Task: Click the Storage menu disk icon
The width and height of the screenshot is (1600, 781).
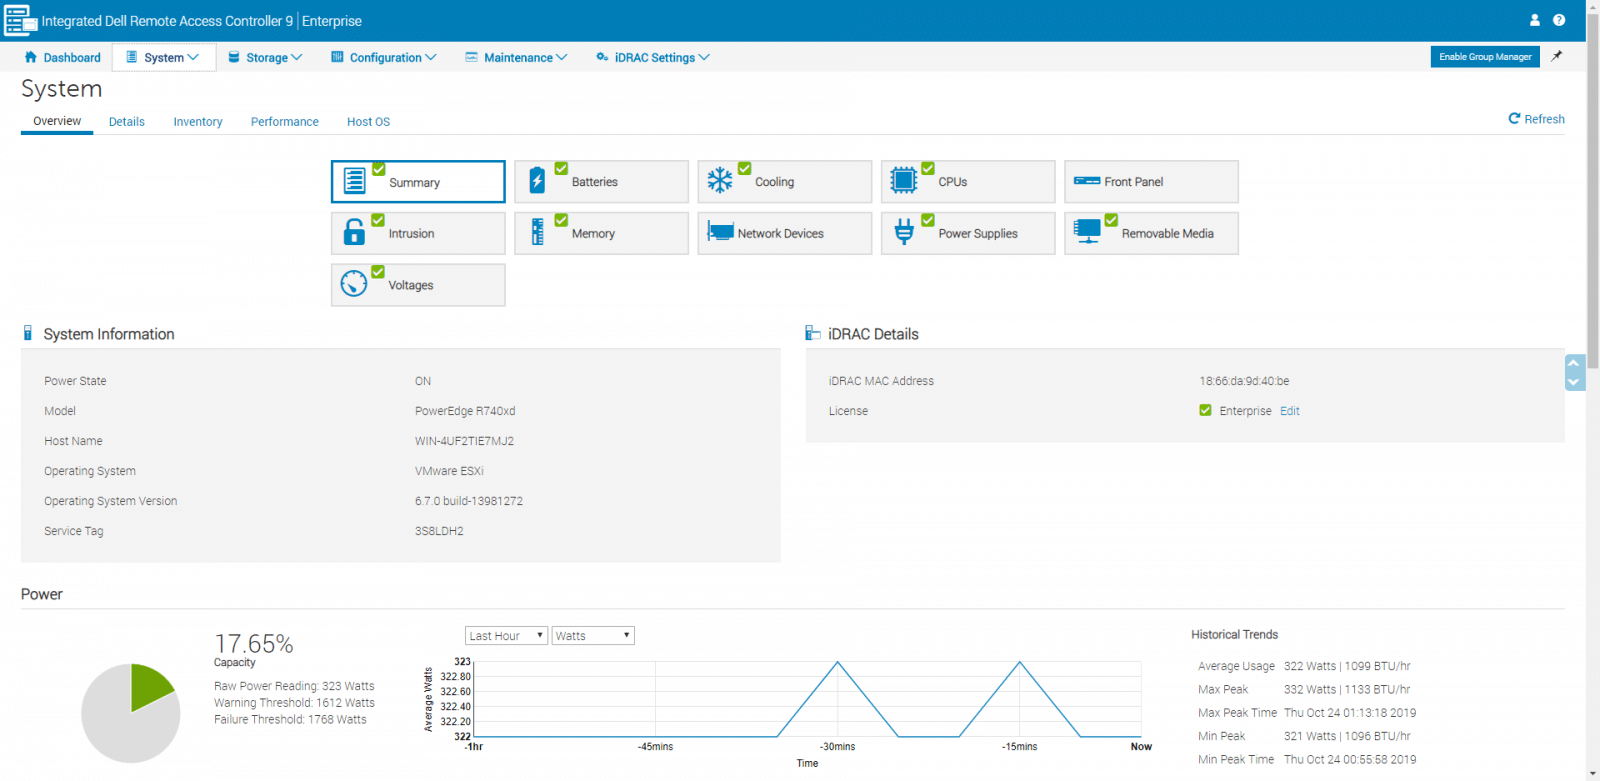Action: [234, 57]
